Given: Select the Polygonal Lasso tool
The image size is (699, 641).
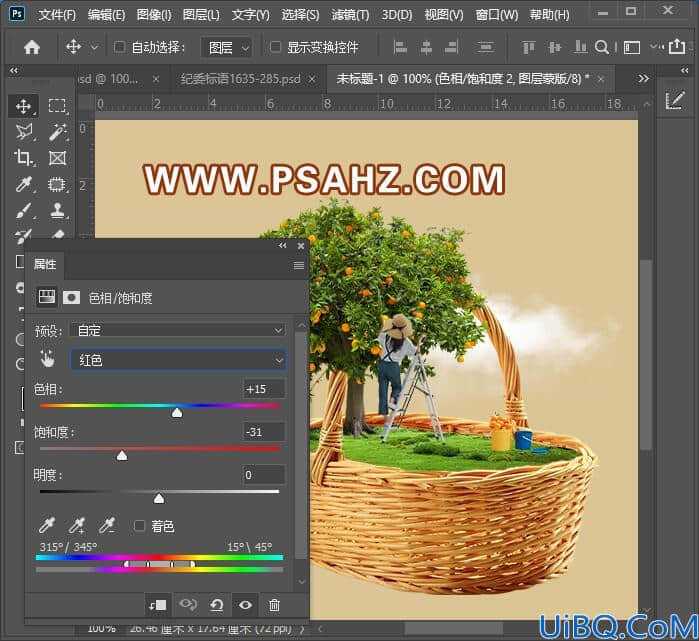Looking at the screenshot, I should [23, 132].
